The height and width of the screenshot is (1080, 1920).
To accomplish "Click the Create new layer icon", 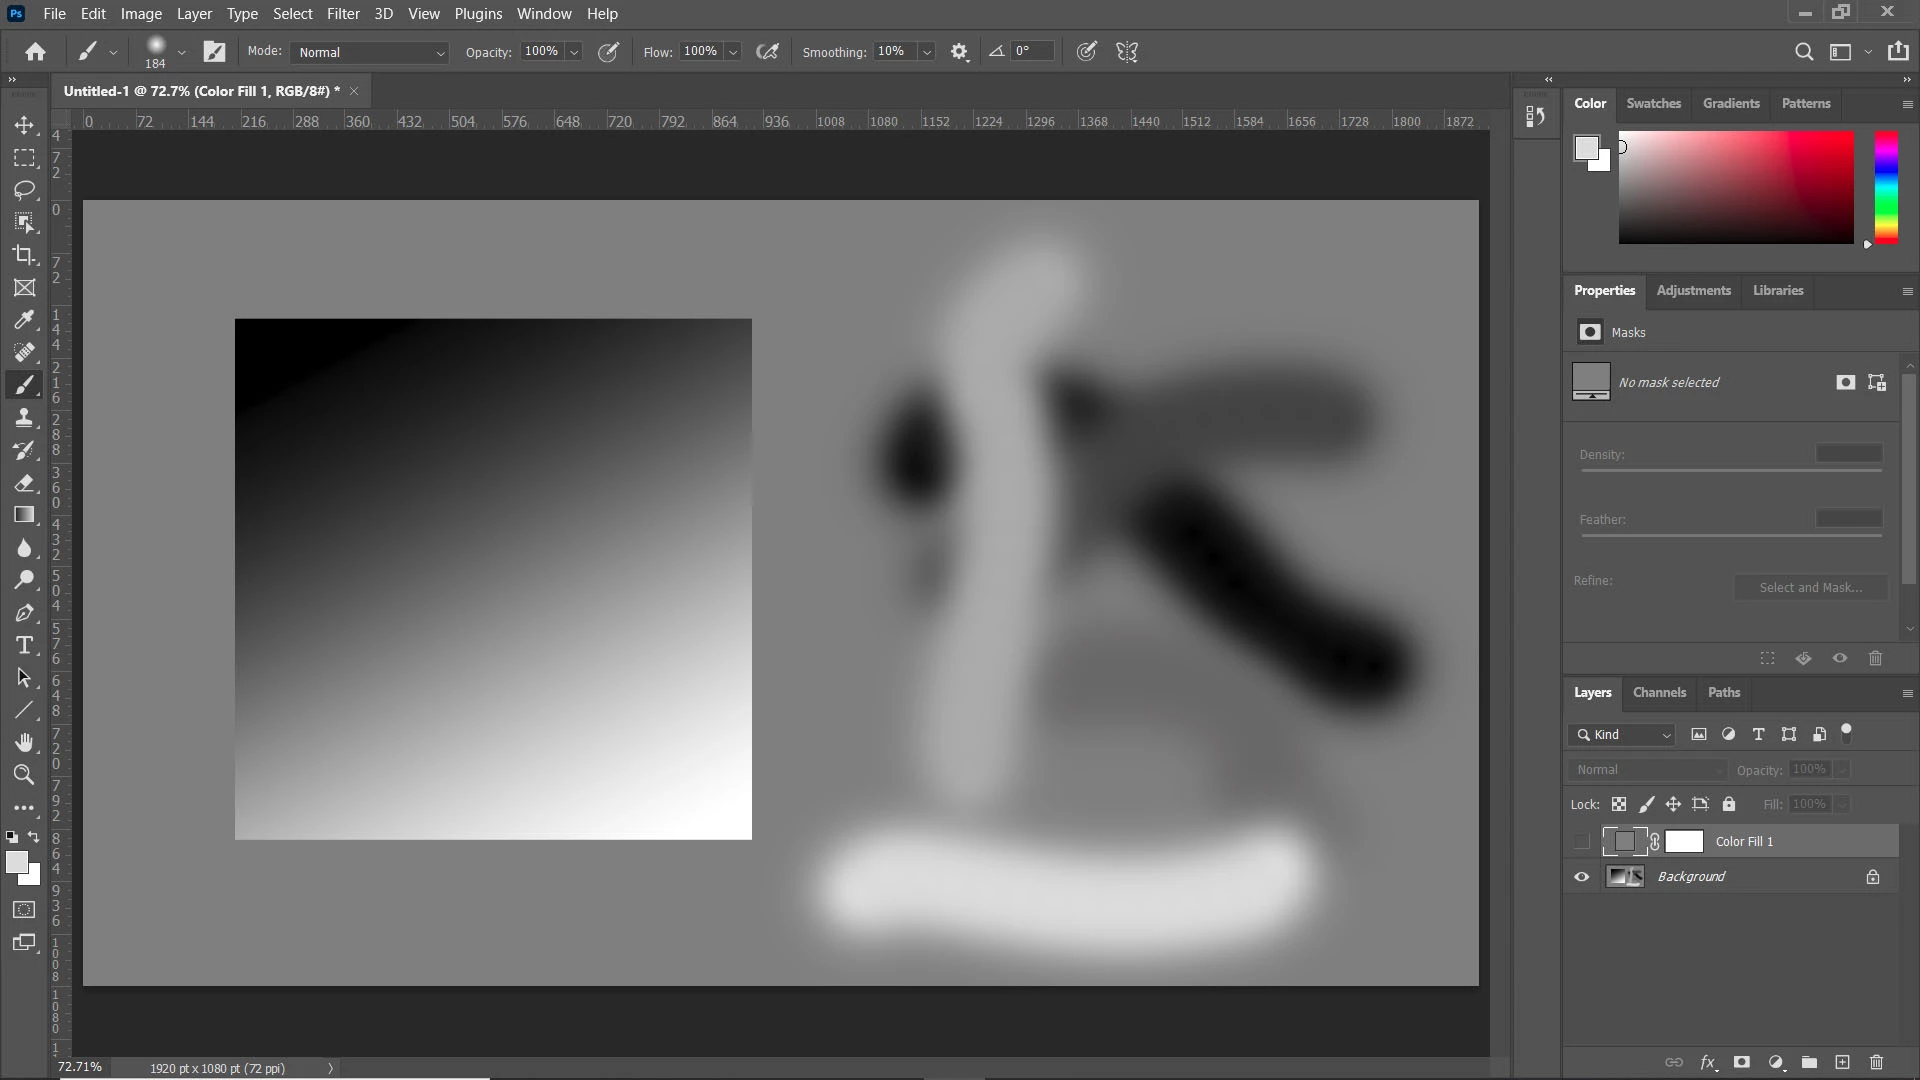I will click(1842, 1062).
